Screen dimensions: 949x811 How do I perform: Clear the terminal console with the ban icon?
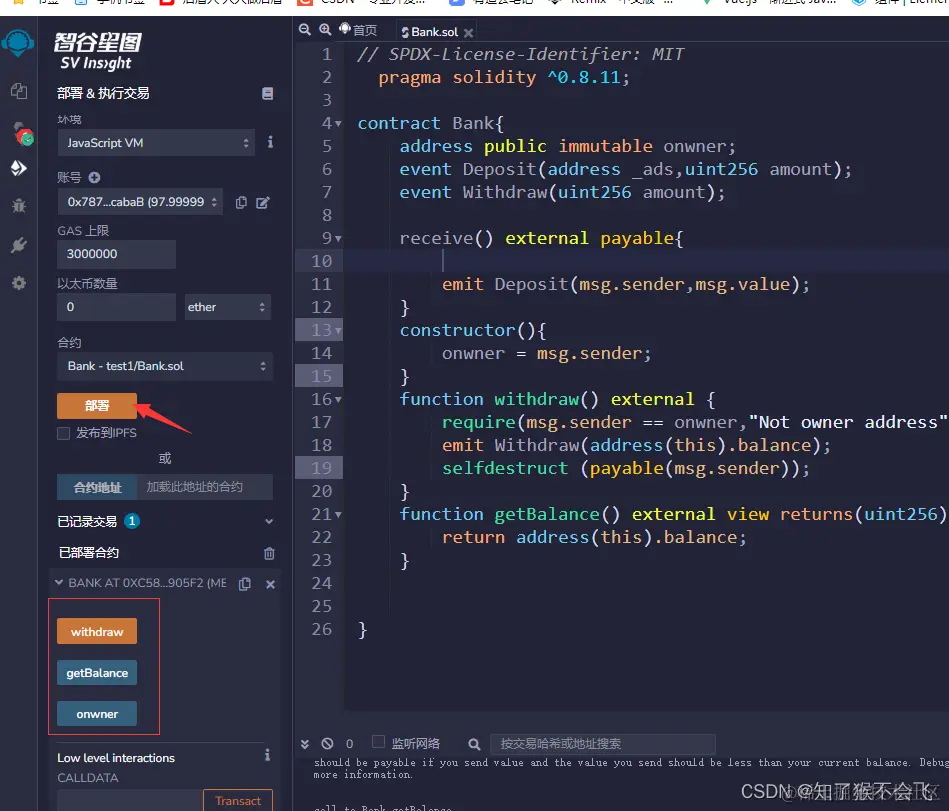(327, 744)
